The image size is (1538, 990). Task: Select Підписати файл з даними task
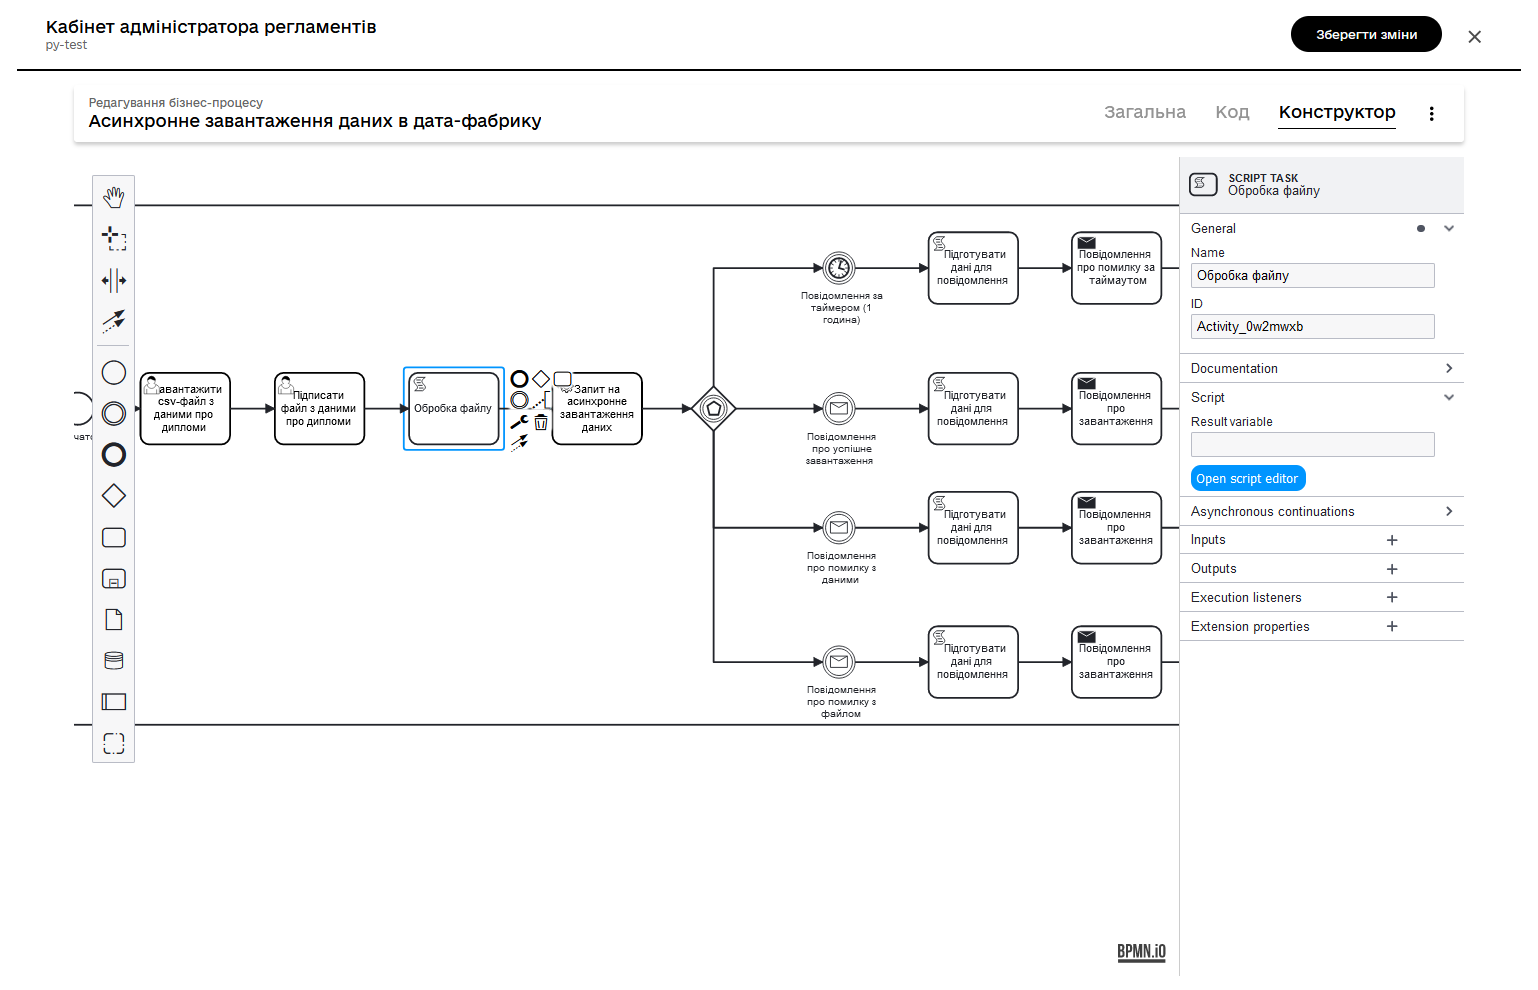[x=319, y=409]
